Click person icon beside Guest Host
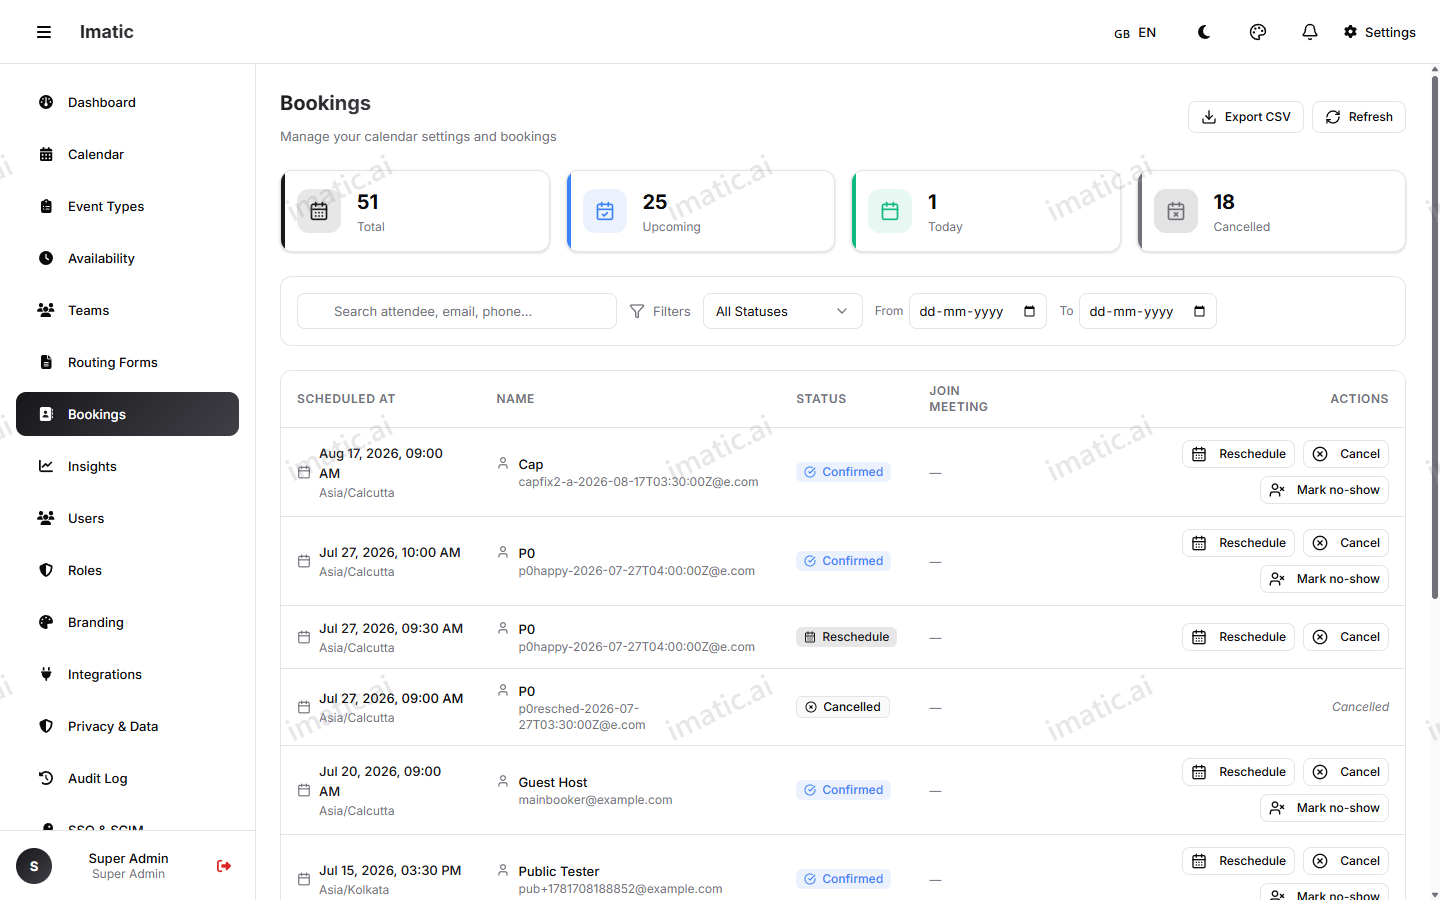Screen dimensions: 1440x900 click(x=503, y=781)
